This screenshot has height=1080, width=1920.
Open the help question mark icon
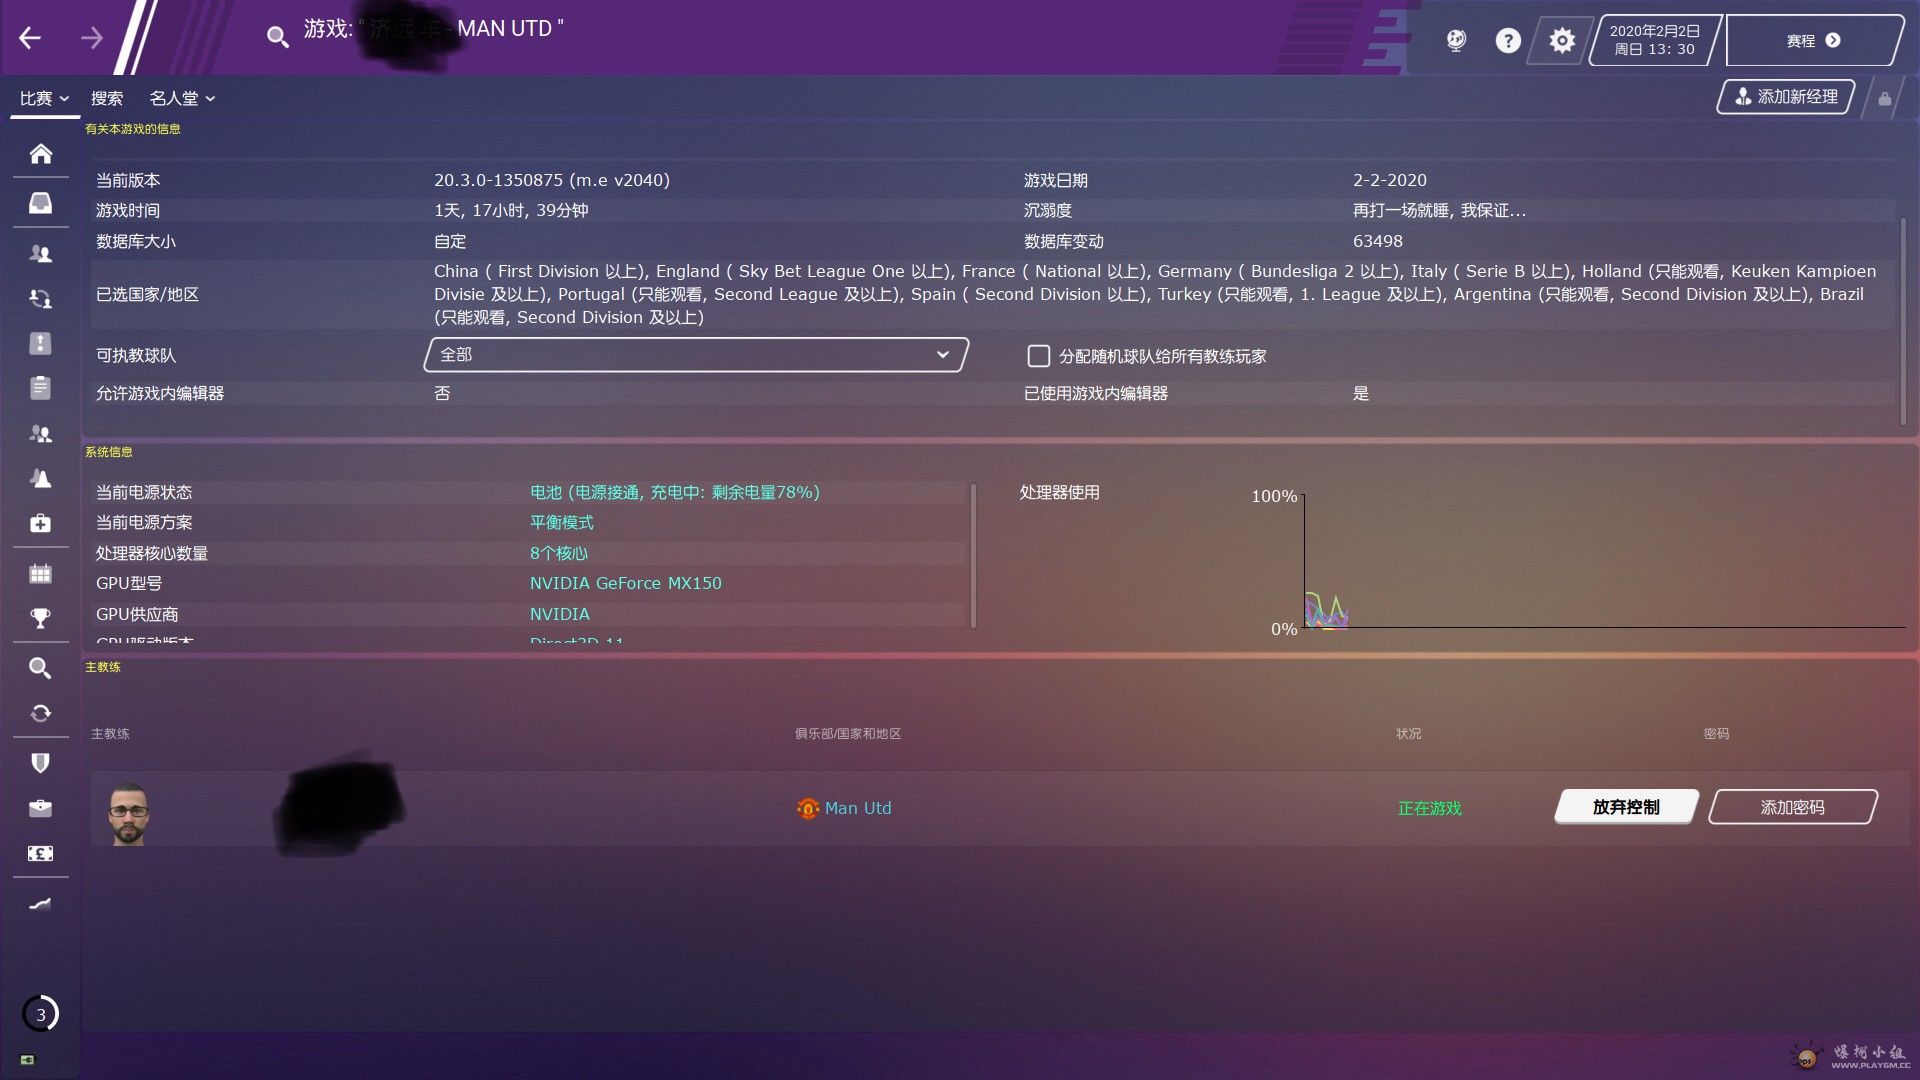coord(1508,40)
